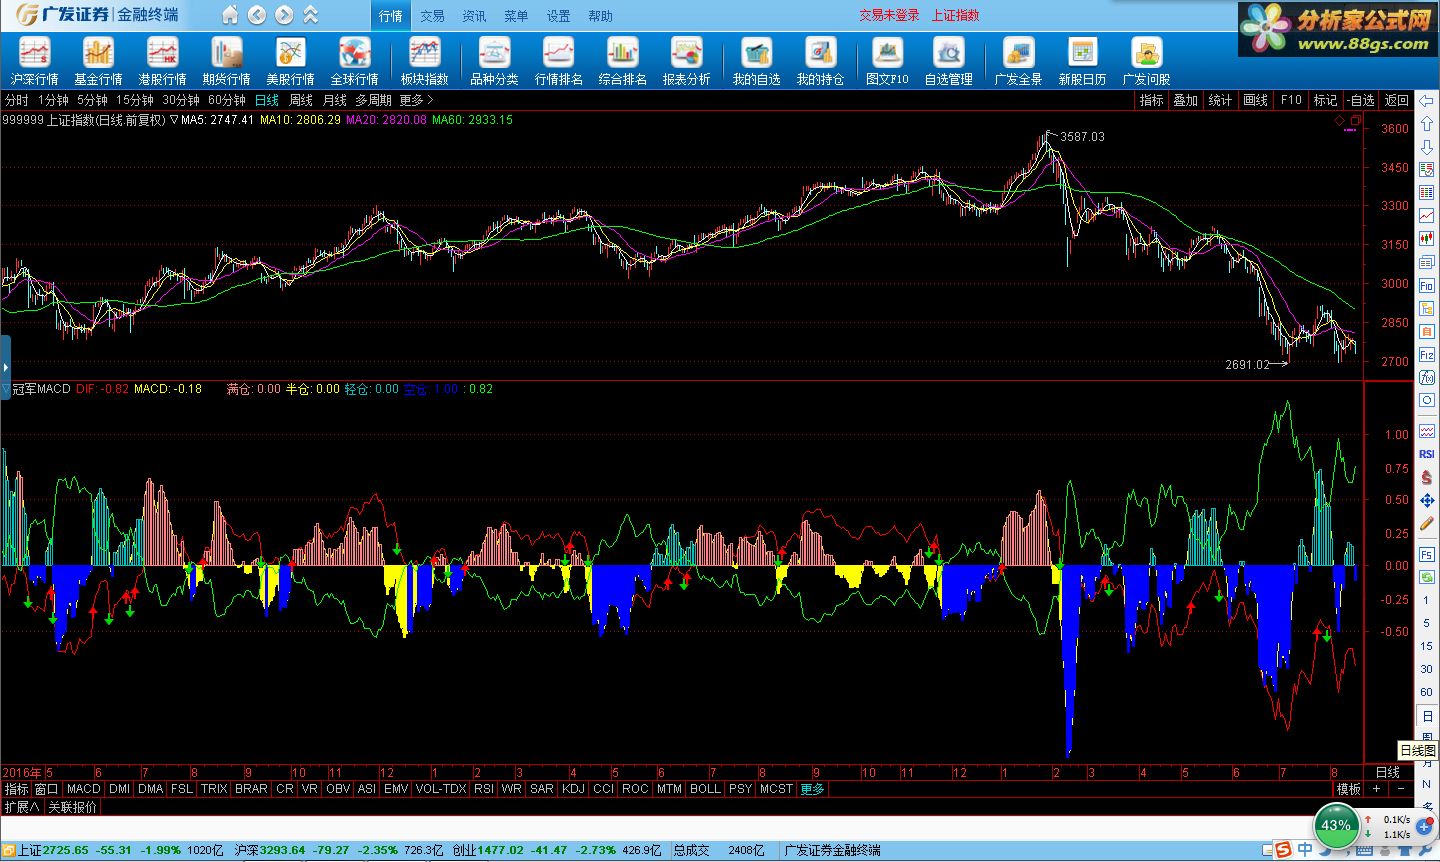Screen dimensions: 1440x862
Task: Click the back arrow navigation icon
Action: click(x=257, y=15)
